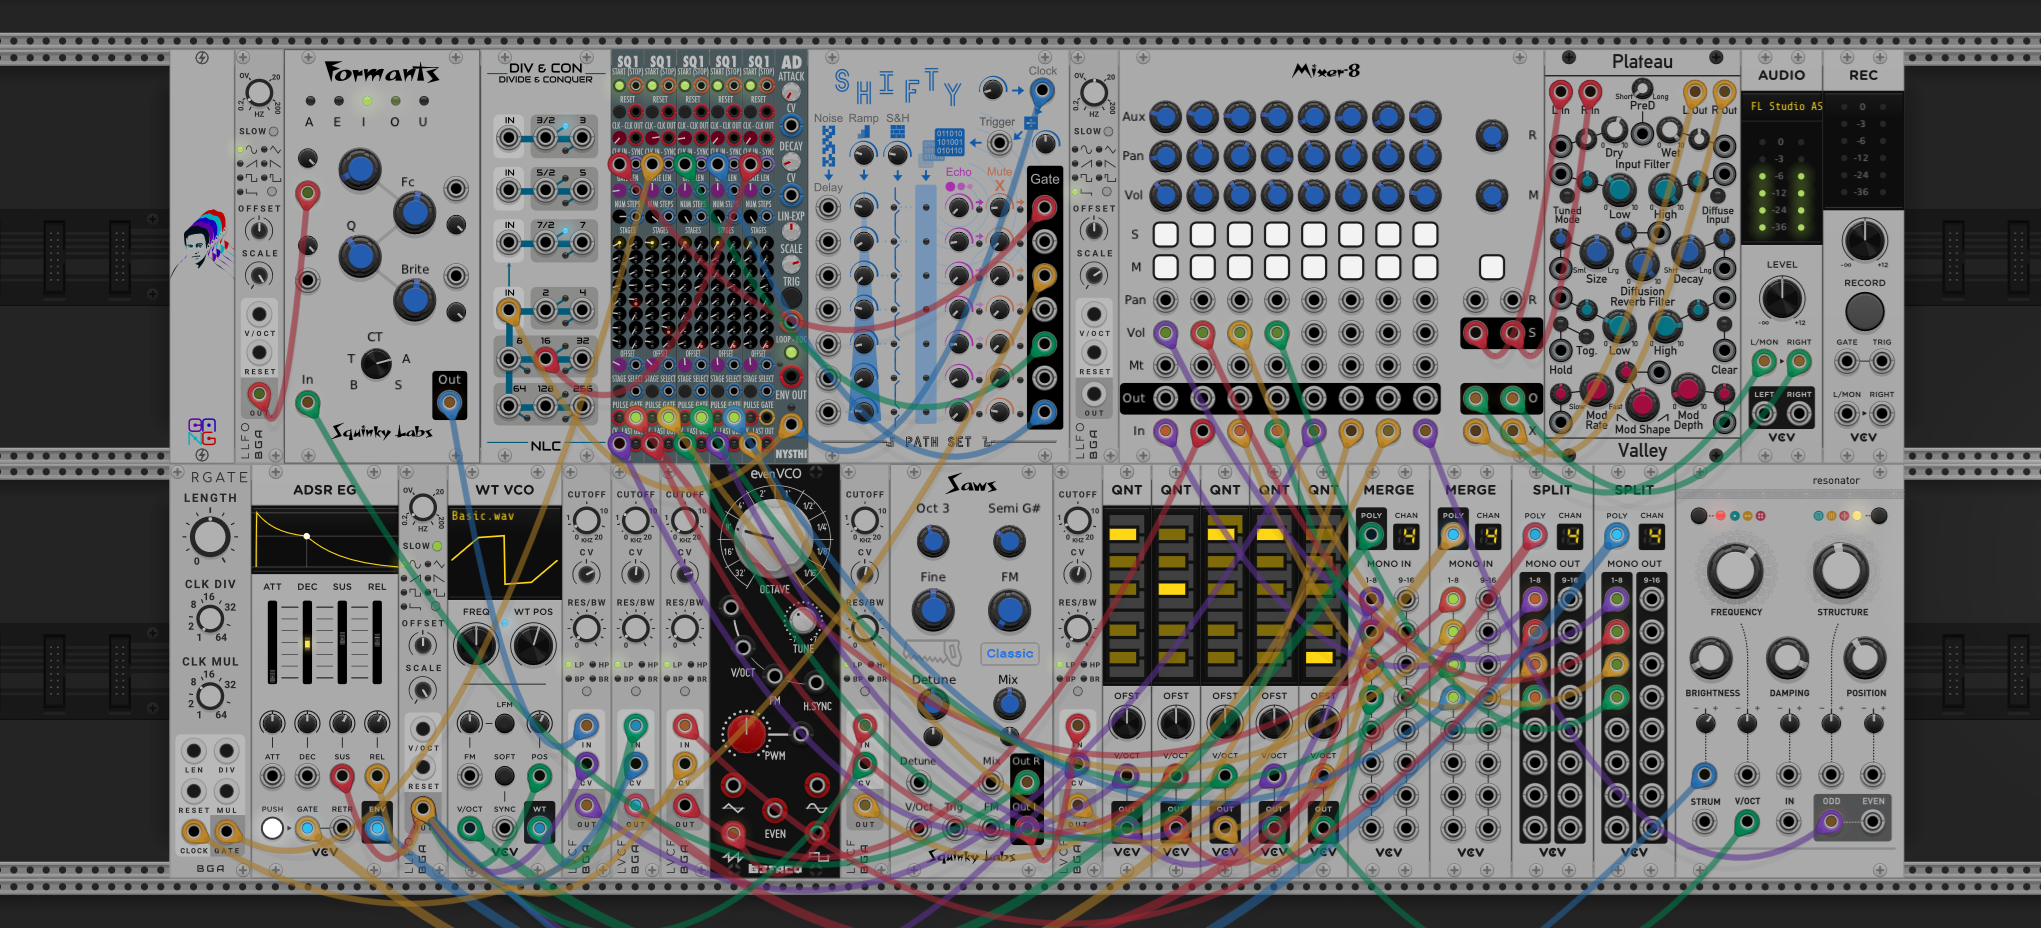Toggle SLOW switch on the lower LFO
The image size is (2041, 928).
[437, 546]
